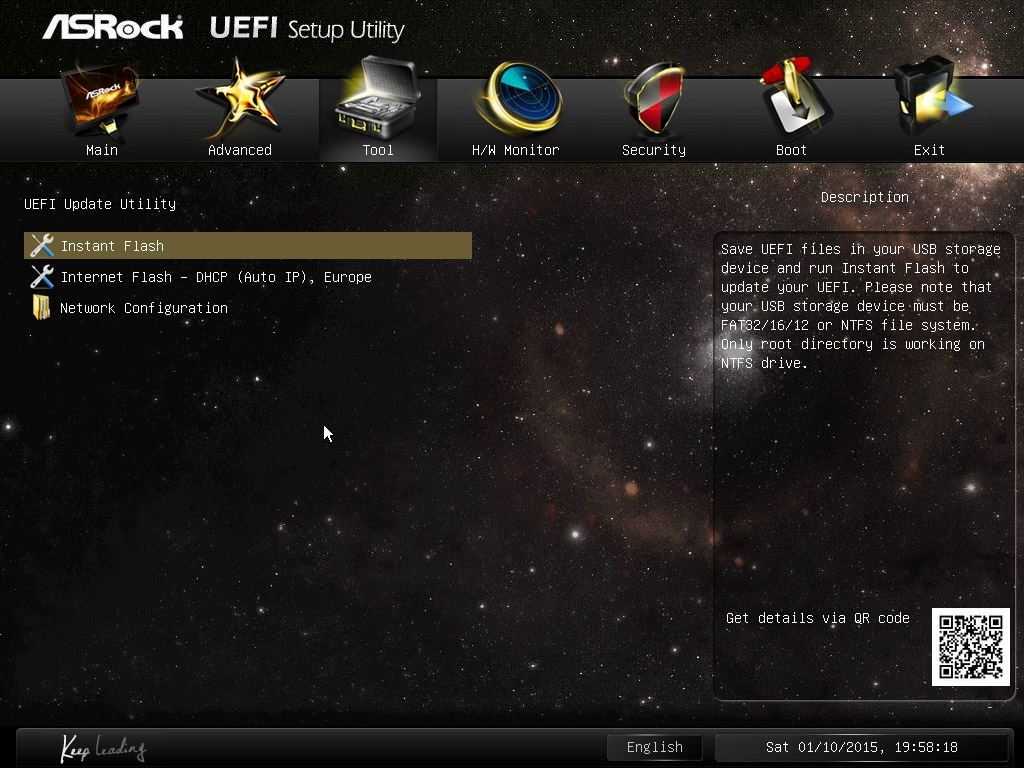The image size is (1024, 768).
Task: Select the Security shield icon
Action: click(654, 98)
